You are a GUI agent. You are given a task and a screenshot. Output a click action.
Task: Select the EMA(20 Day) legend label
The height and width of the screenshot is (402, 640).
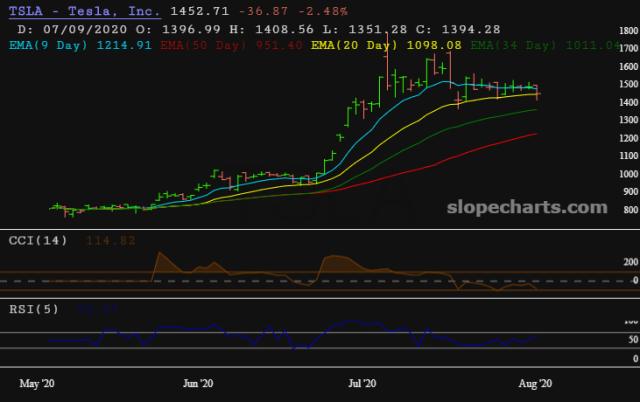pyautogui.click(x=354, y=45)
